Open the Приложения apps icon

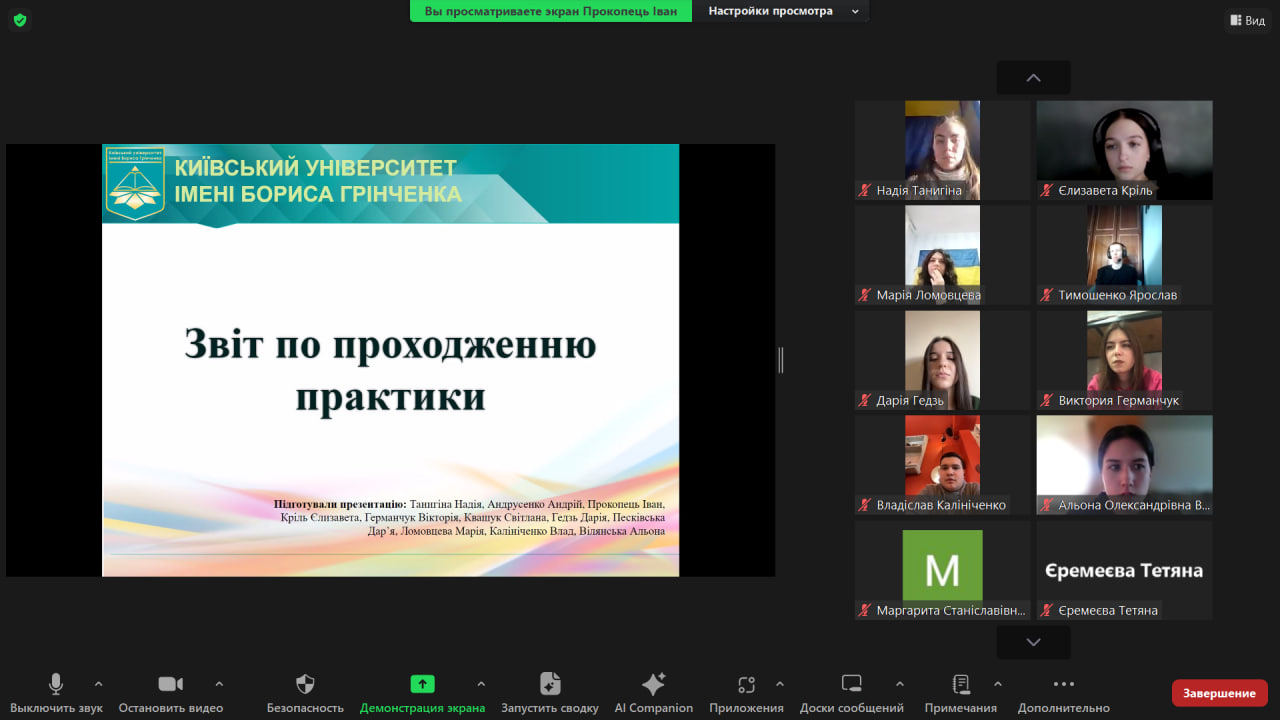point(745,684)
